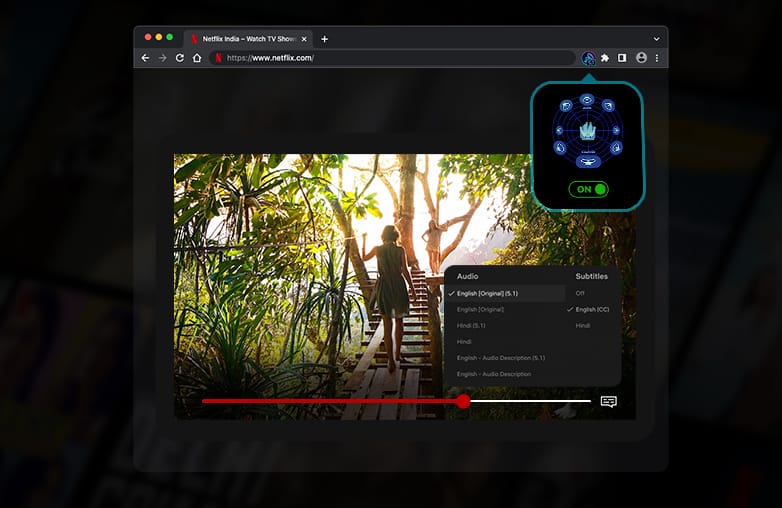Select the top-left speaker icon

566,106
